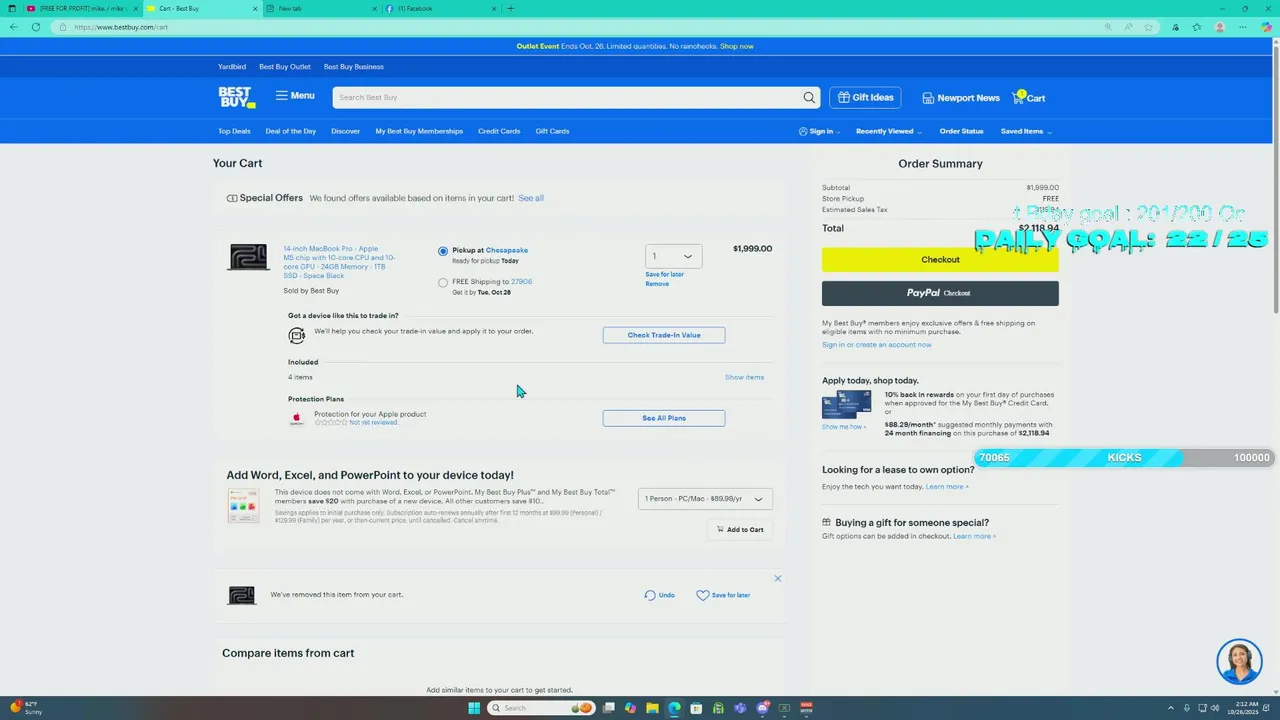Viewport: 1280px width, 720px height.
Task: Click Sign in or create an account
Action: click(x=877, y=345)
